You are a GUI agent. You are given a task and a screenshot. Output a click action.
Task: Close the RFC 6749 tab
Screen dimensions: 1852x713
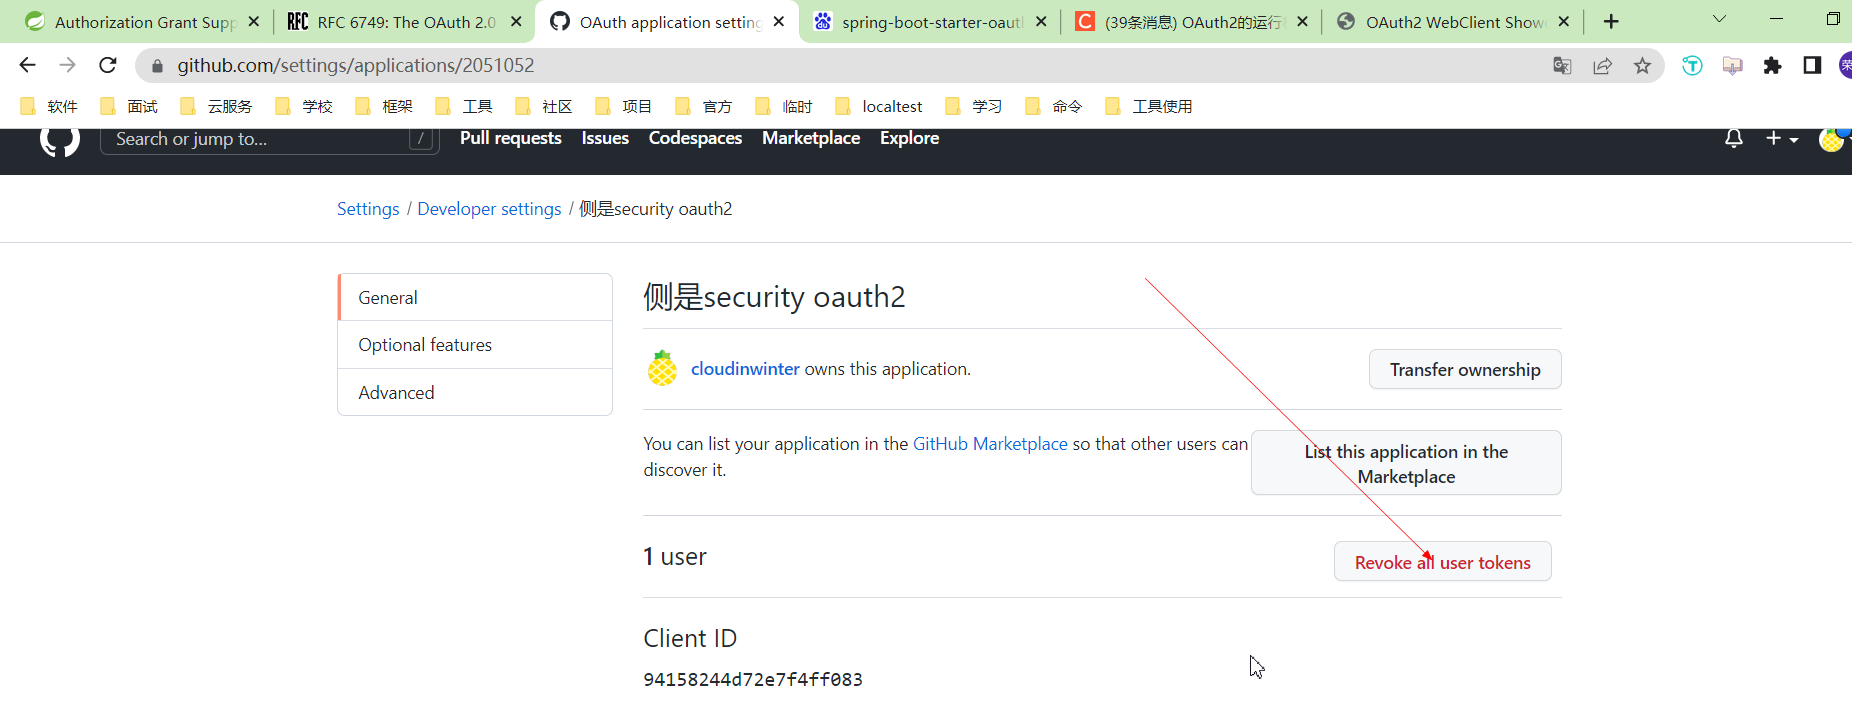click(516, 21)
